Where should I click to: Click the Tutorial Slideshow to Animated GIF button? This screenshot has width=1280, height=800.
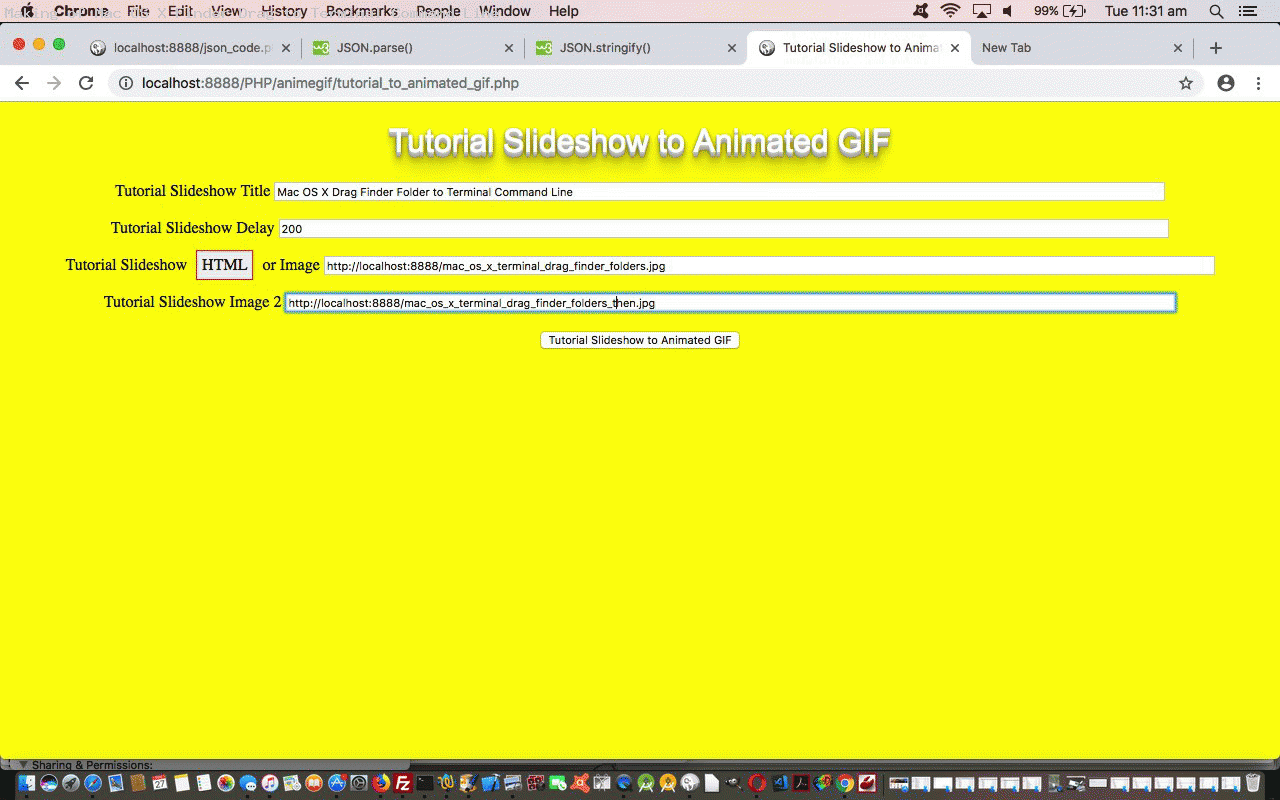(x=639, y=340)
